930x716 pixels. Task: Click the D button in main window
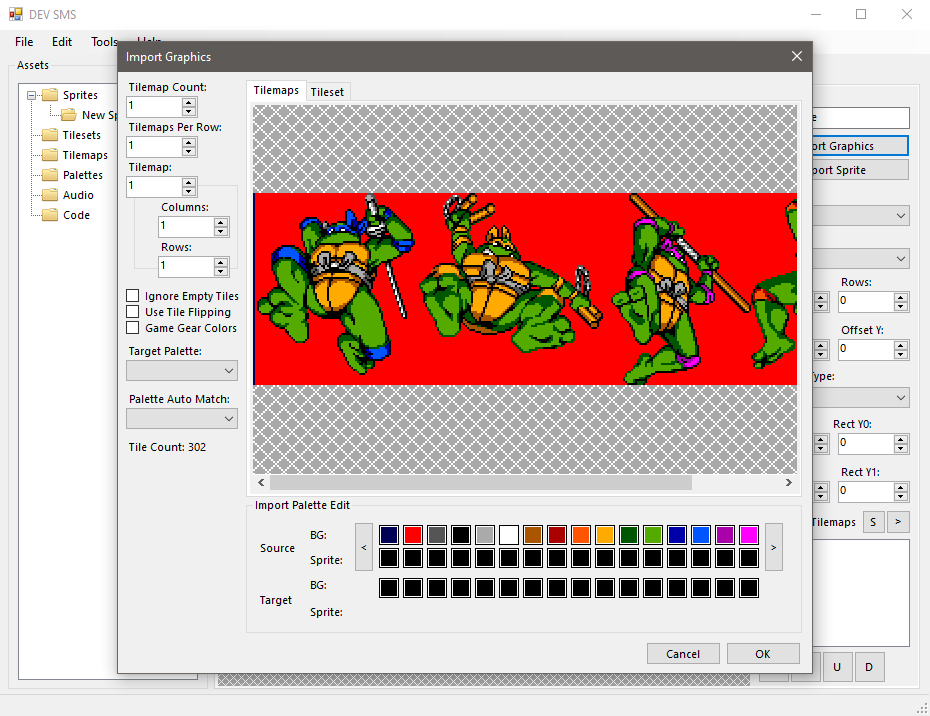(x=869, y=667)
